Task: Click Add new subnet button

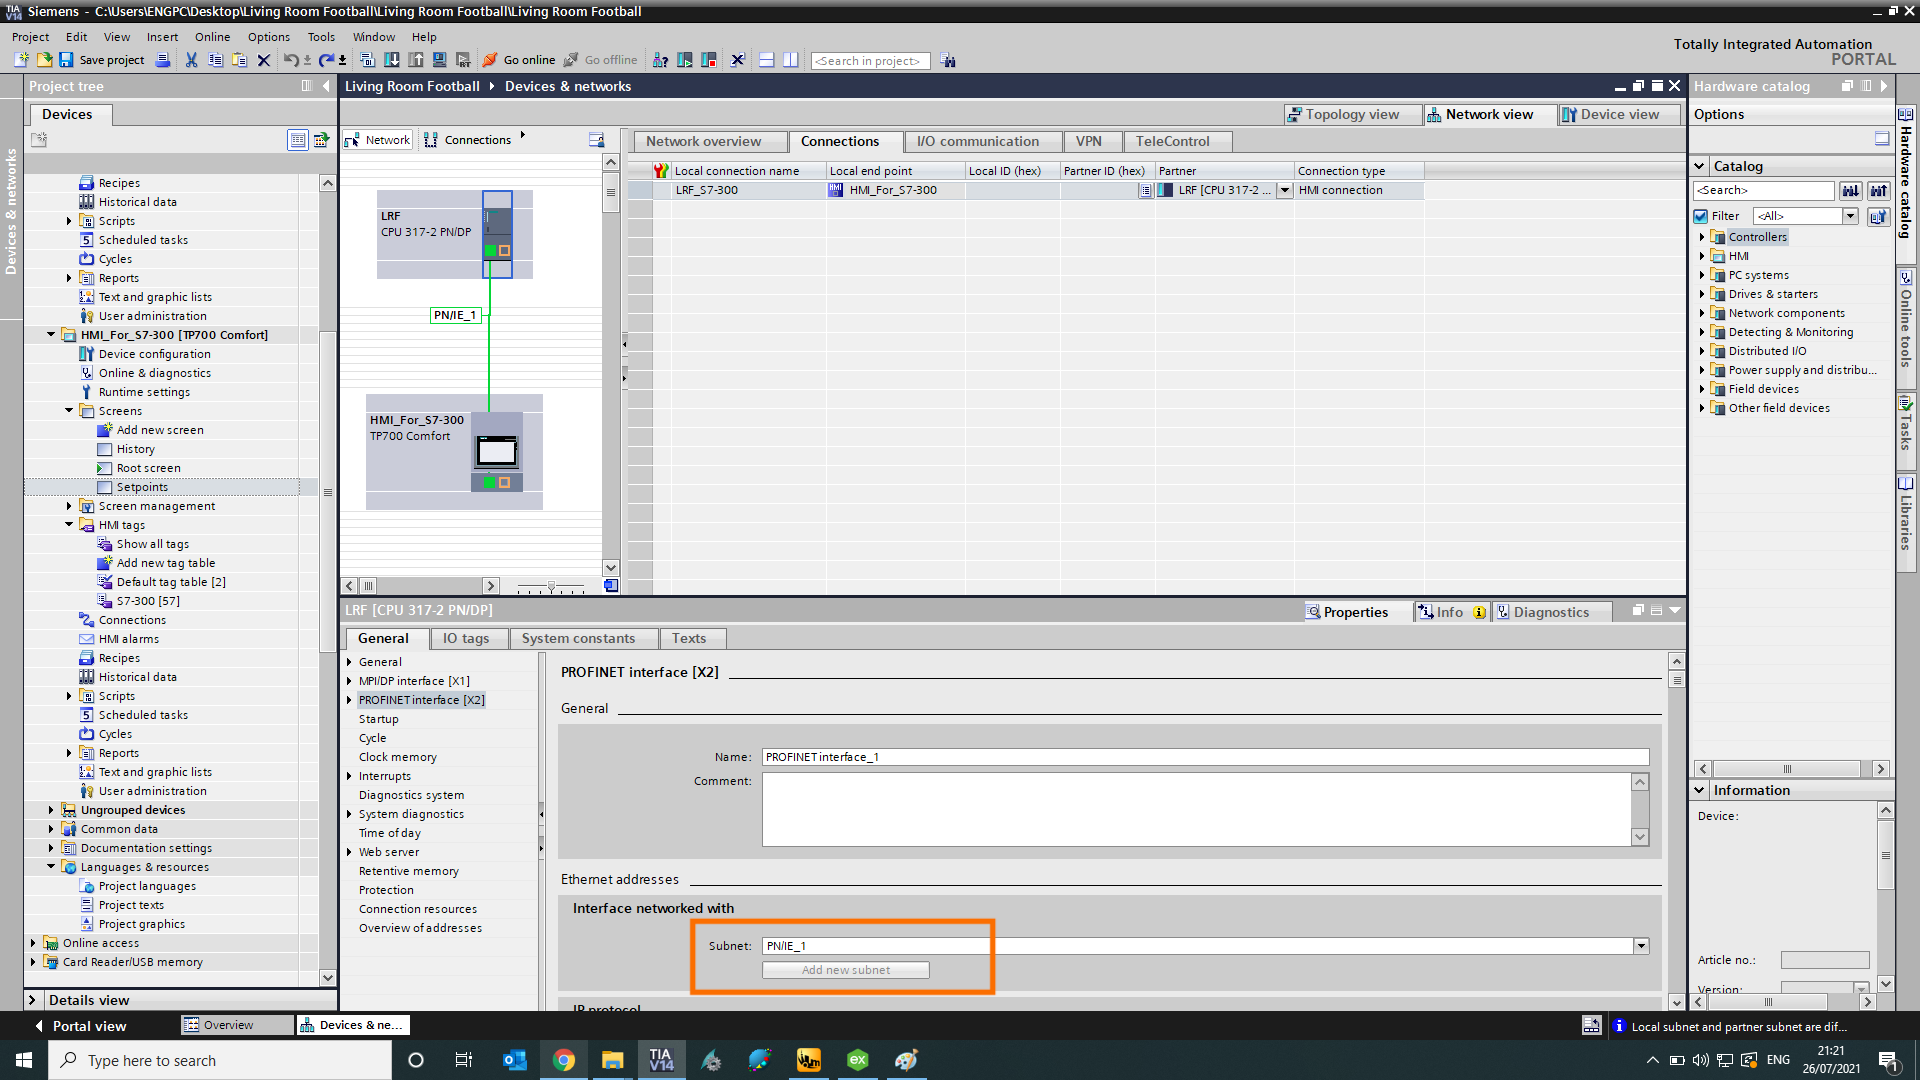Action: (x=845, y=969)
